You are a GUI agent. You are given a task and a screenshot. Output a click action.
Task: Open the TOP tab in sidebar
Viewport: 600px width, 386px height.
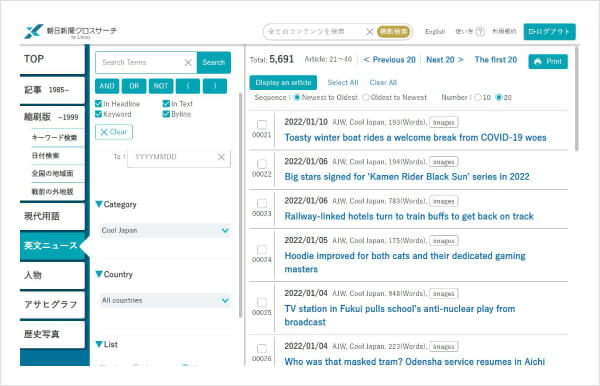tap(52, 59)
